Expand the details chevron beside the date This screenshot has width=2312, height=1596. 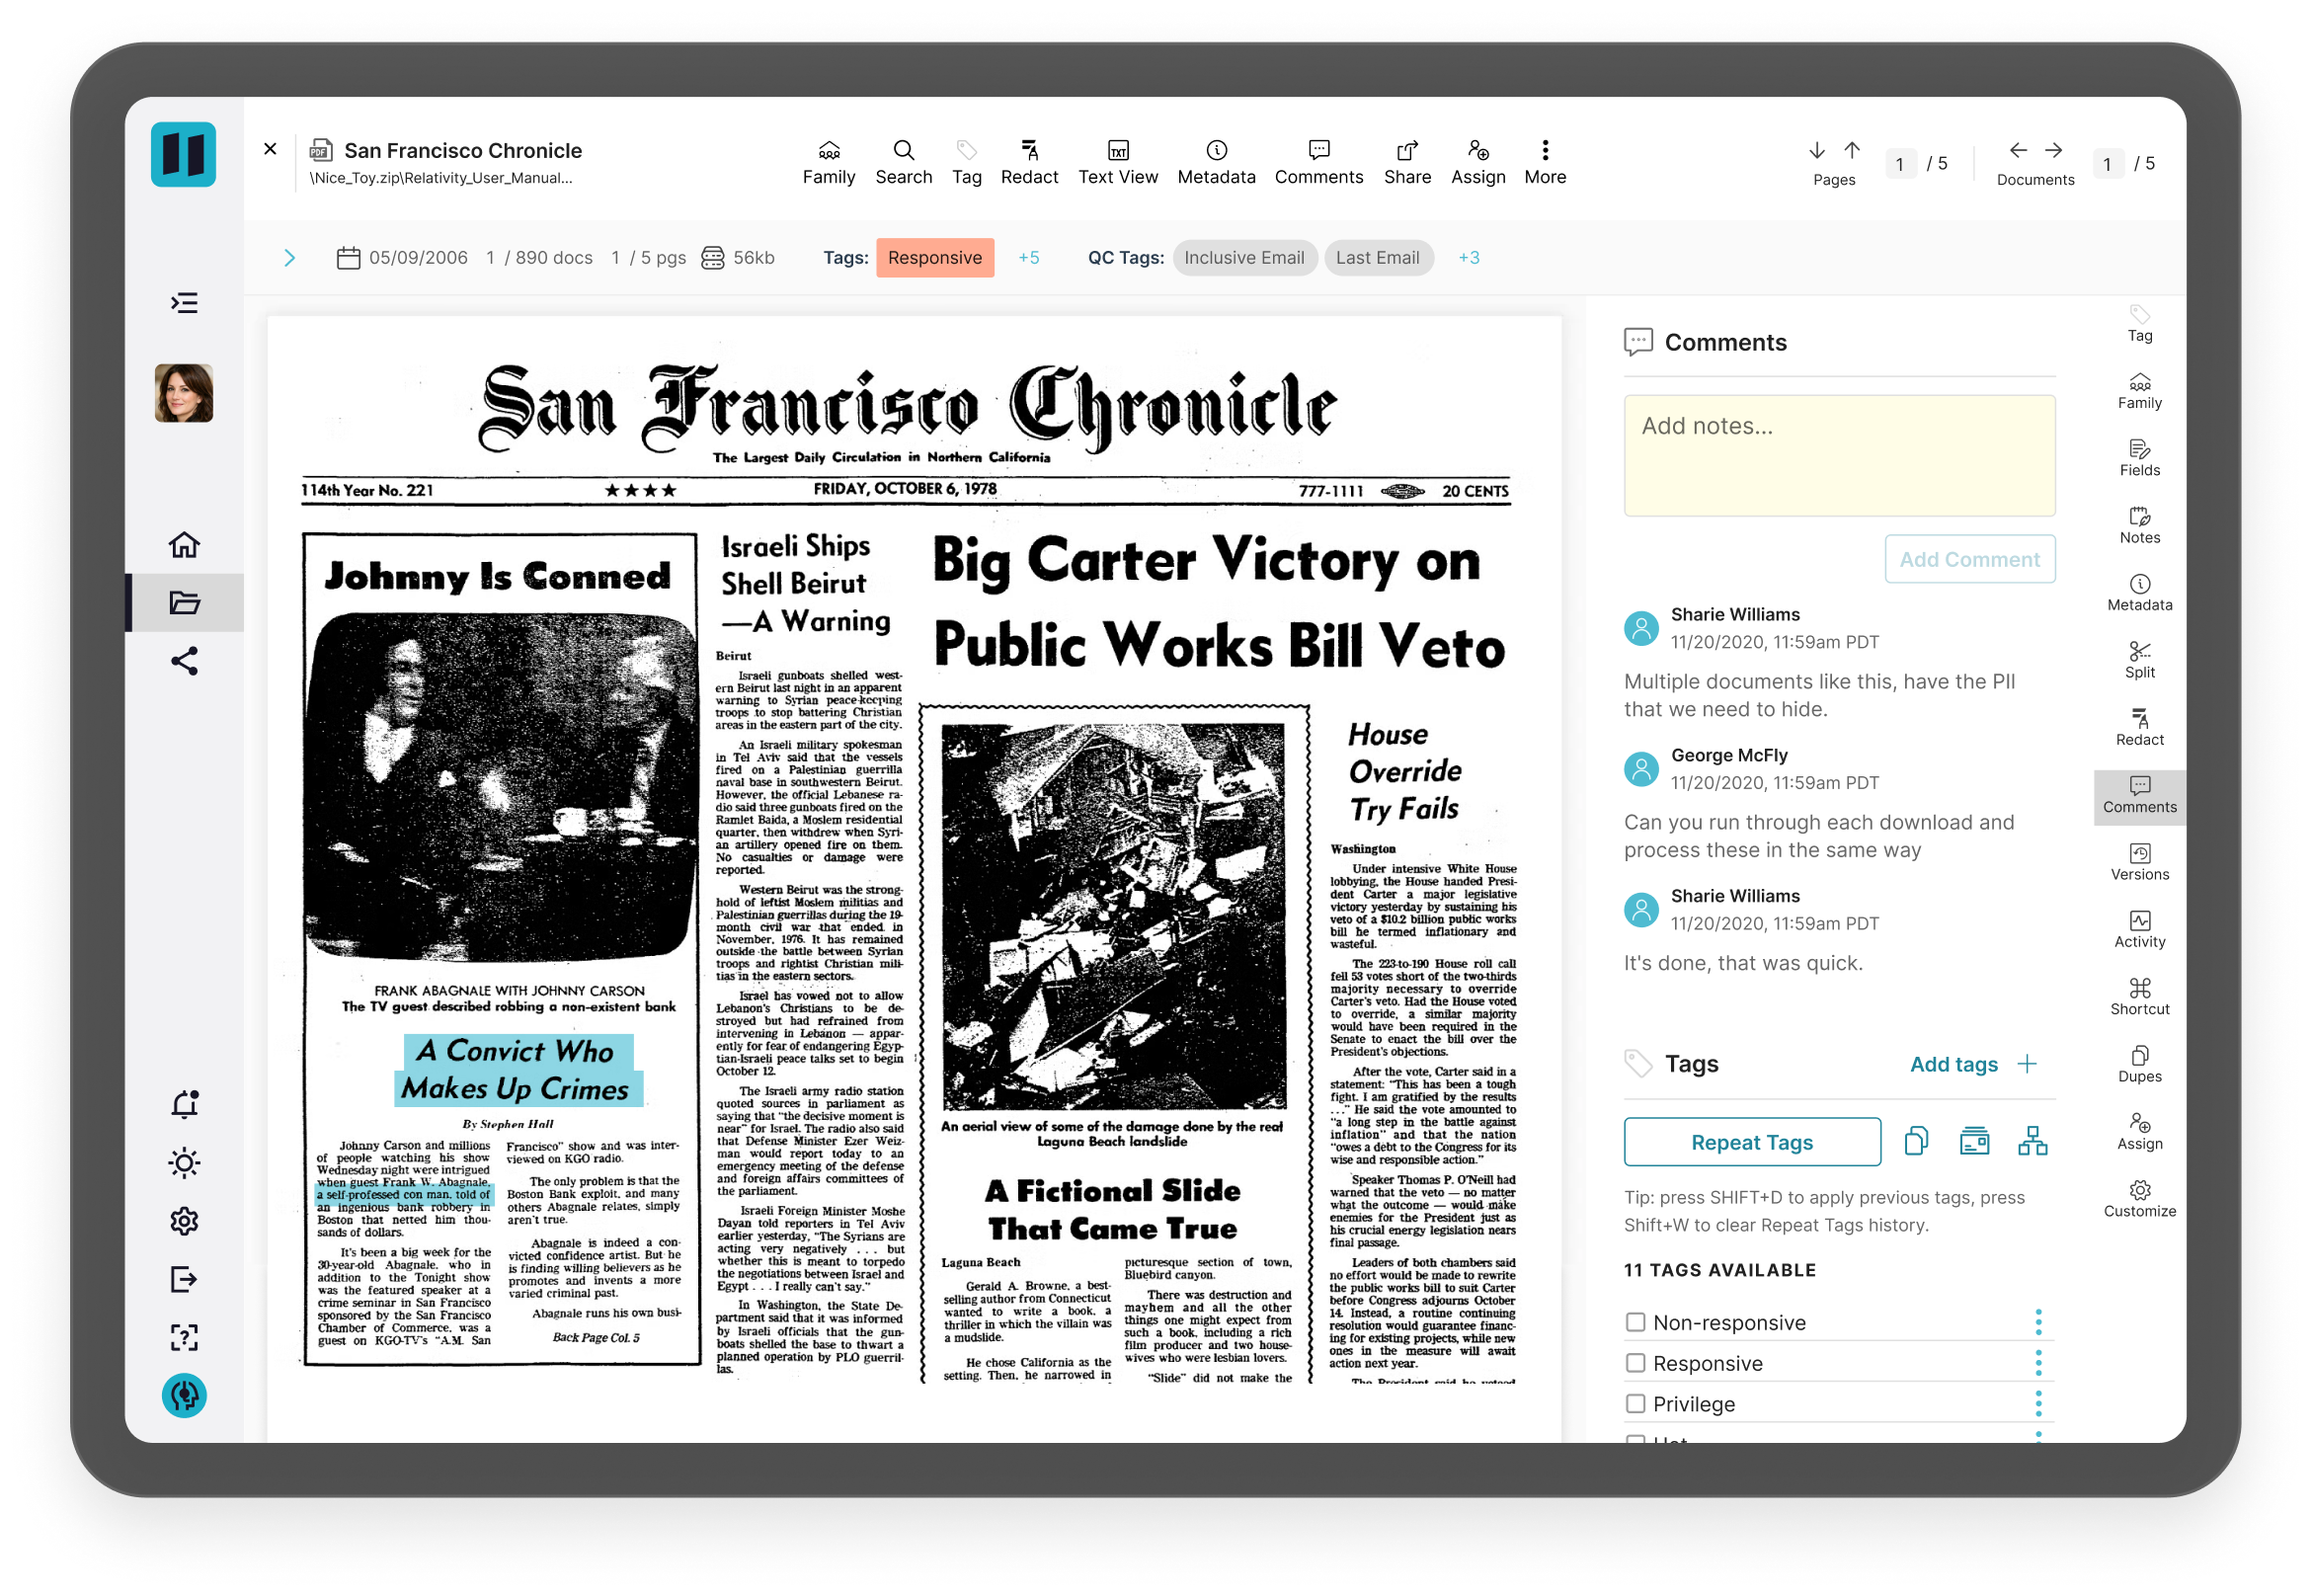point(289,258)
